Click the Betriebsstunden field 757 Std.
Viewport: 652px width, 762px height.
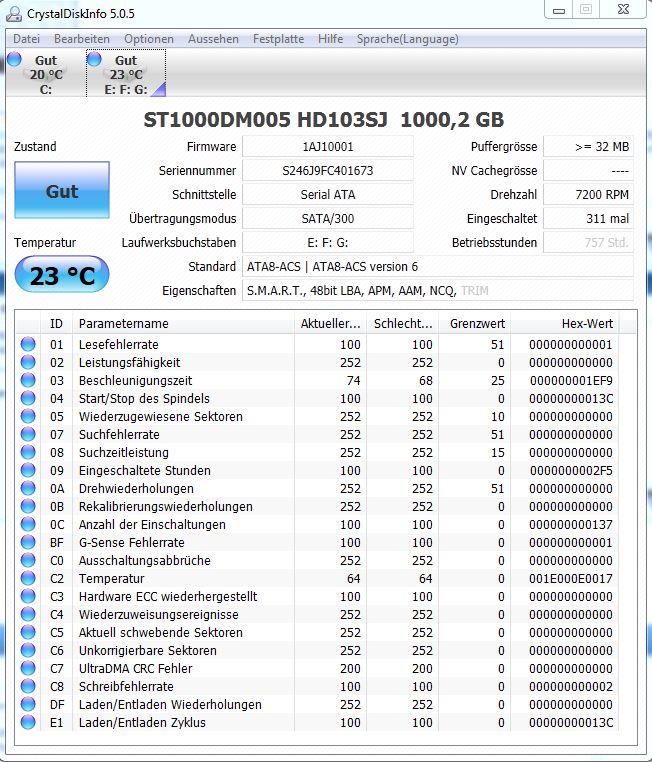click(588, 242)
